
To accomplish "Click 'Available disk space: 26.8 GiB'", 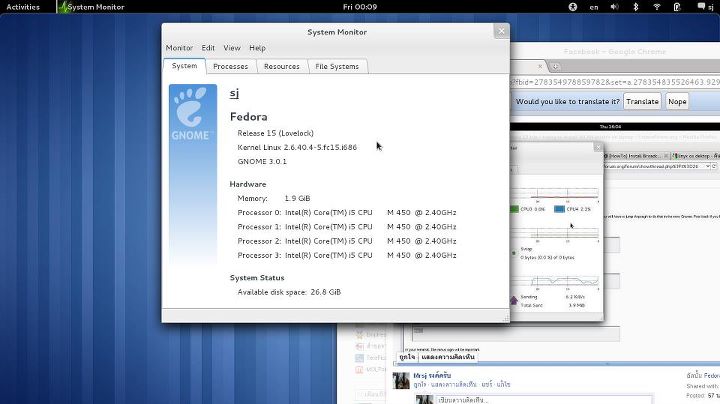I will coord(289,292).
